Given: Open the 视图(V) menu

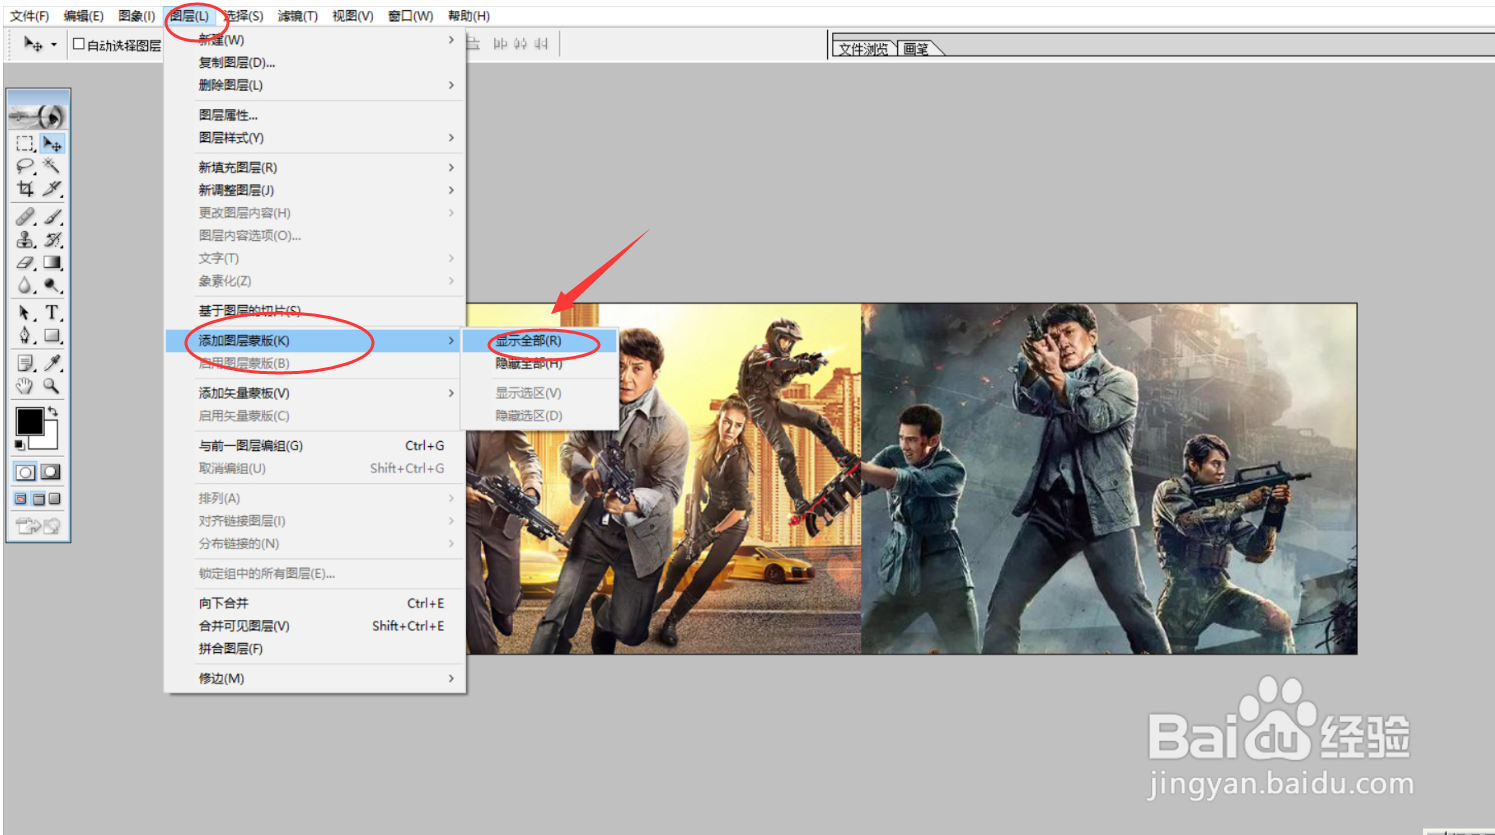Looking at the screenshot, I should 352,16.
